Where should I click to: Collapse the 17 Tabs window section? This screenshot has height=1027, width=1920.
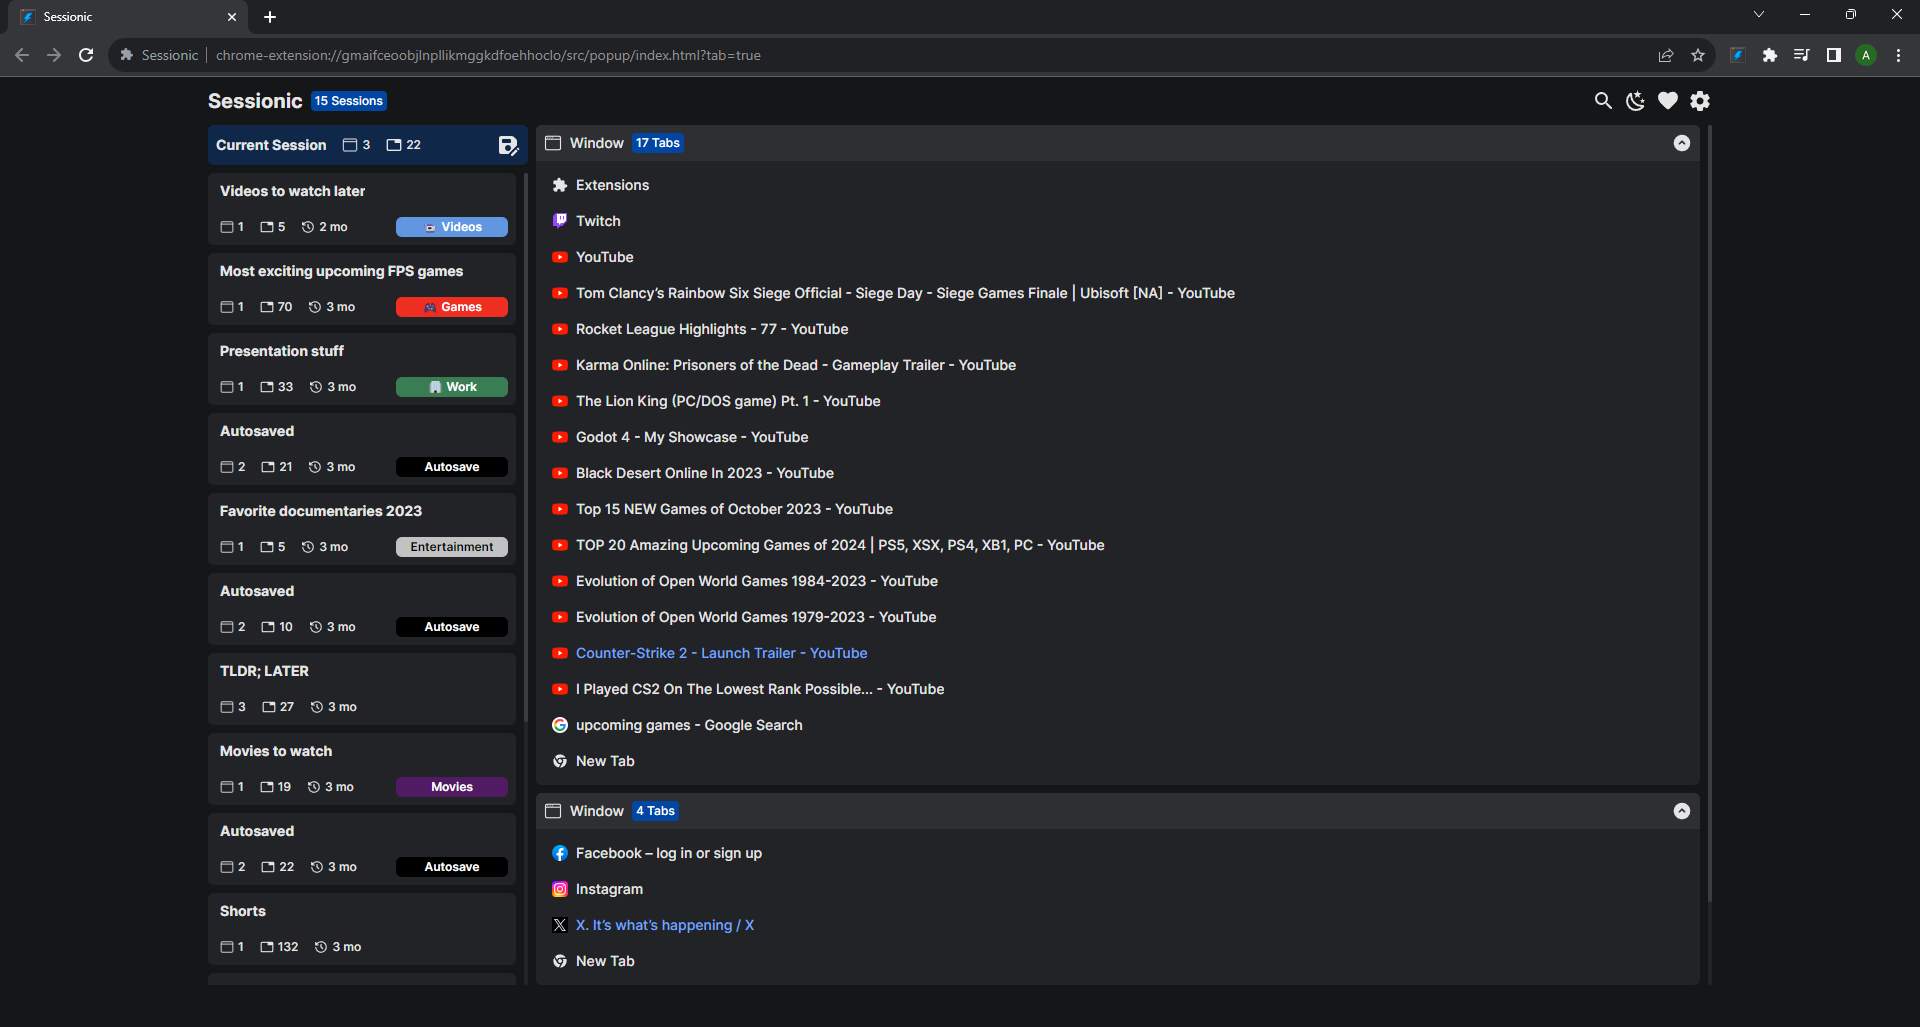1682,143
